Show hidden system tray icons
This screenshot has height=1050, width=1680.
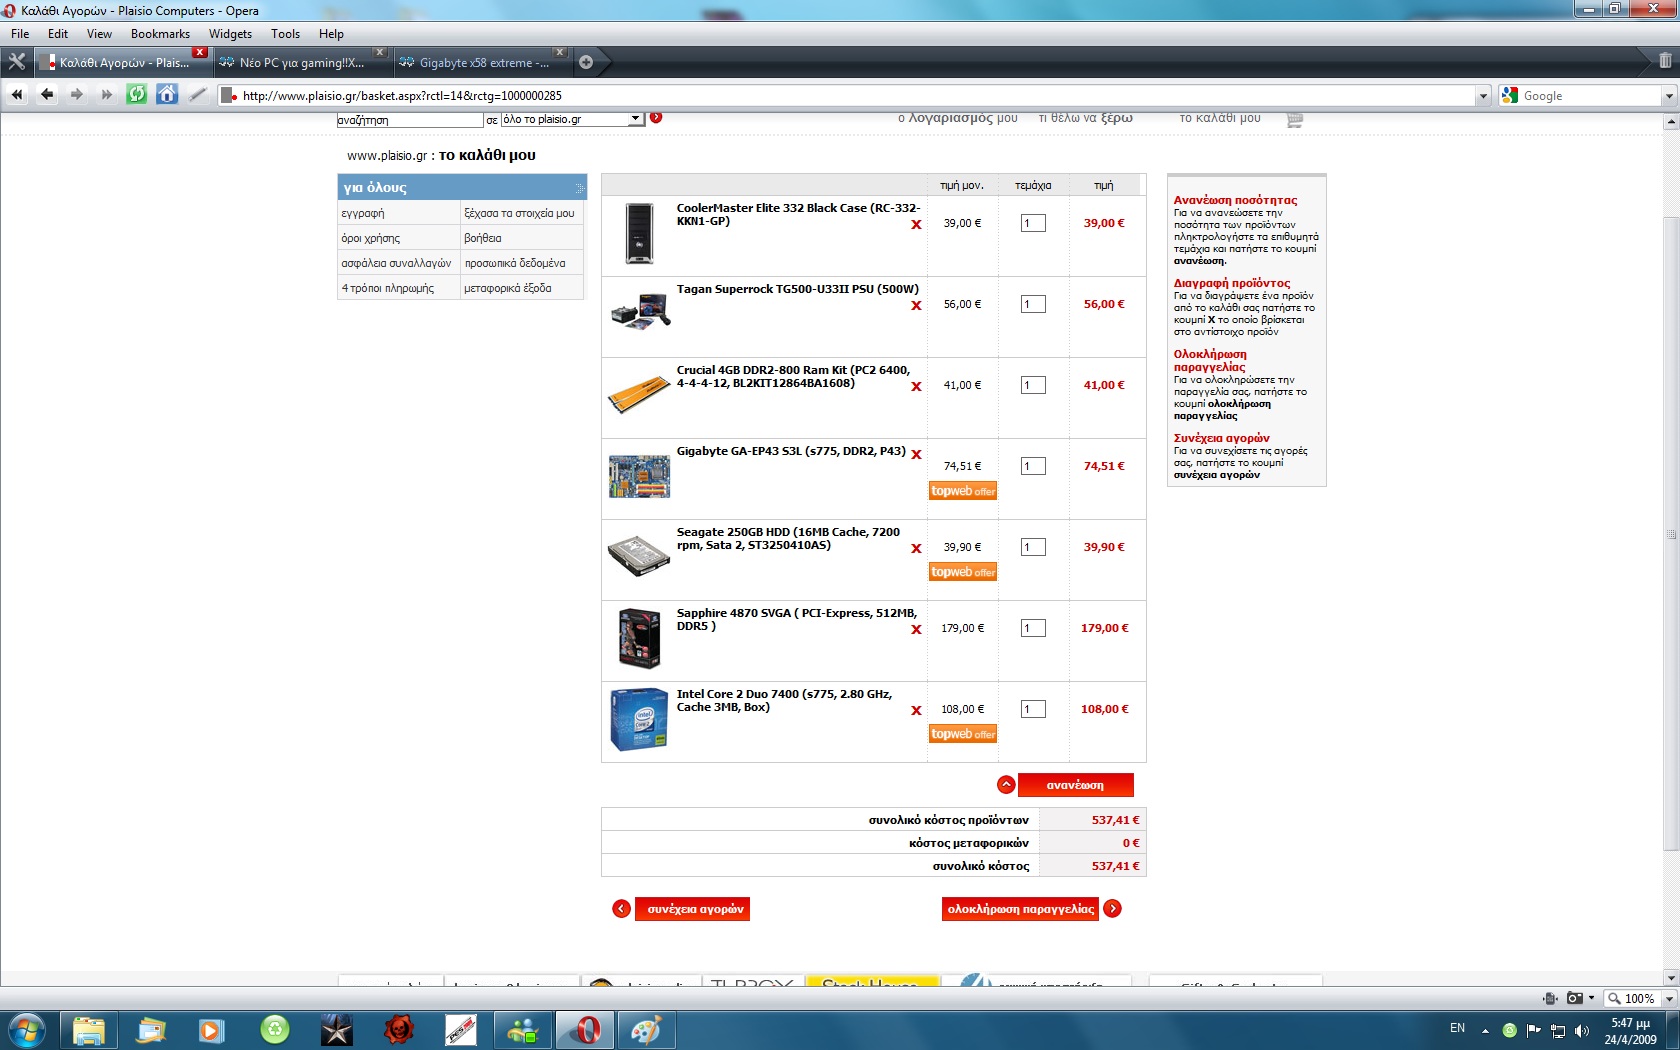pos(1486,1030)
